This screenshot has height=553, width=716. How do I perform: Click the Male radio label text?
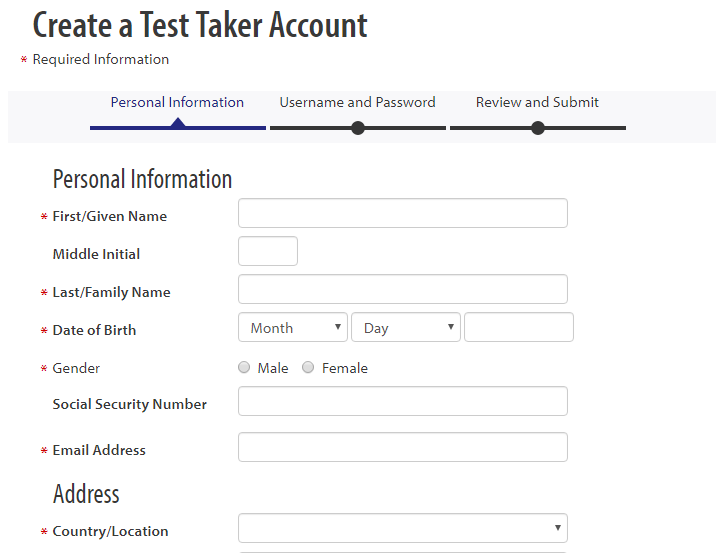tap(273, 368)
